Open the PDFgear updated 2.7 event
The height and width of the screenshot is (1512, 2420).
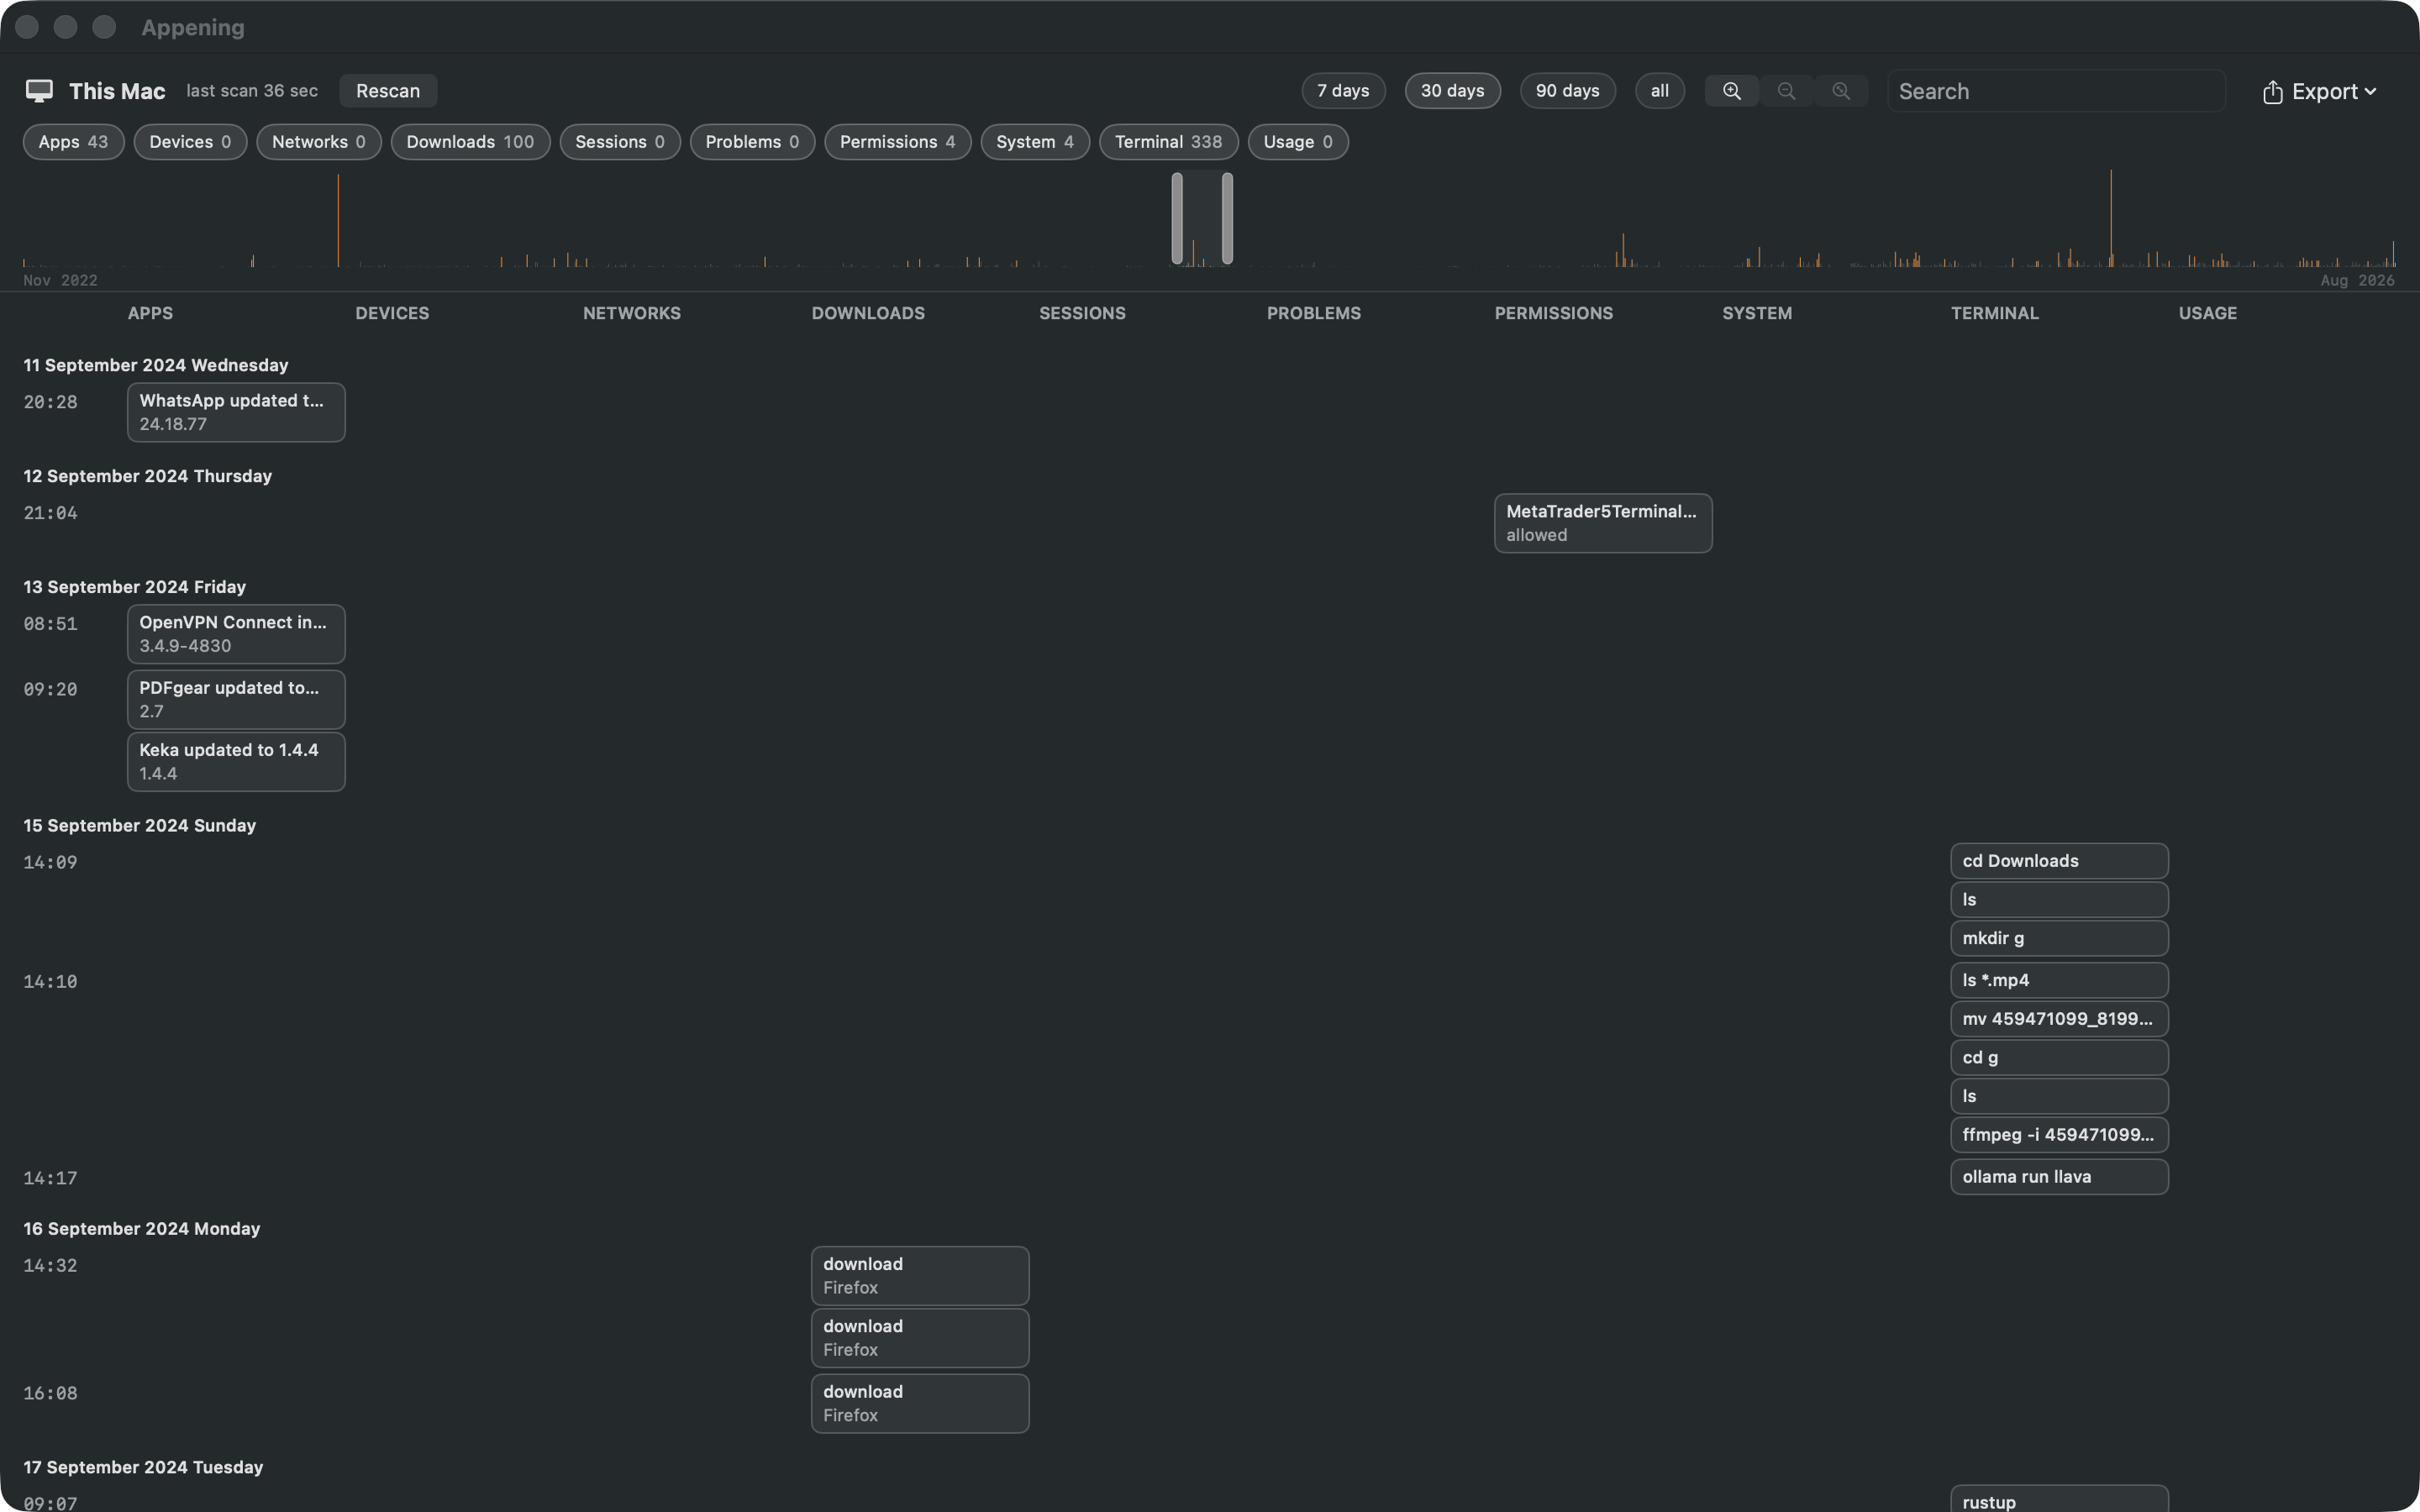point(236,699)
